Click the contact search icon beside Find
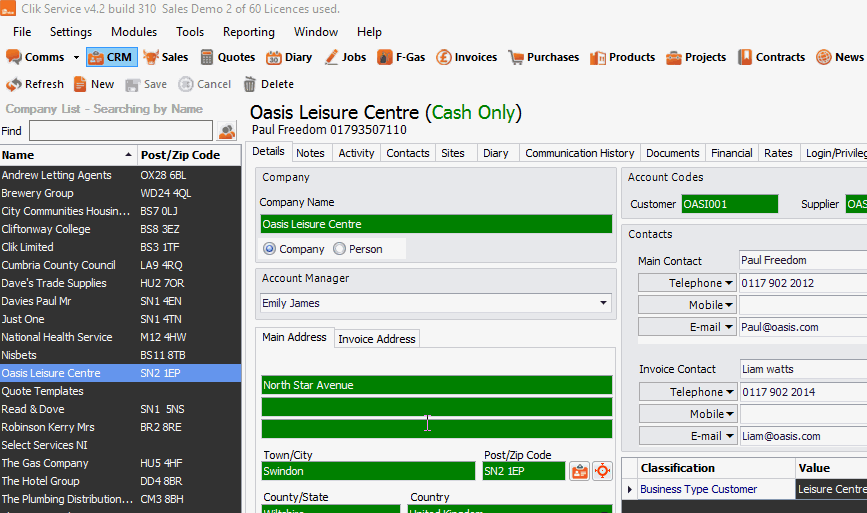The image size is (867, 513). tap(227, 131)
